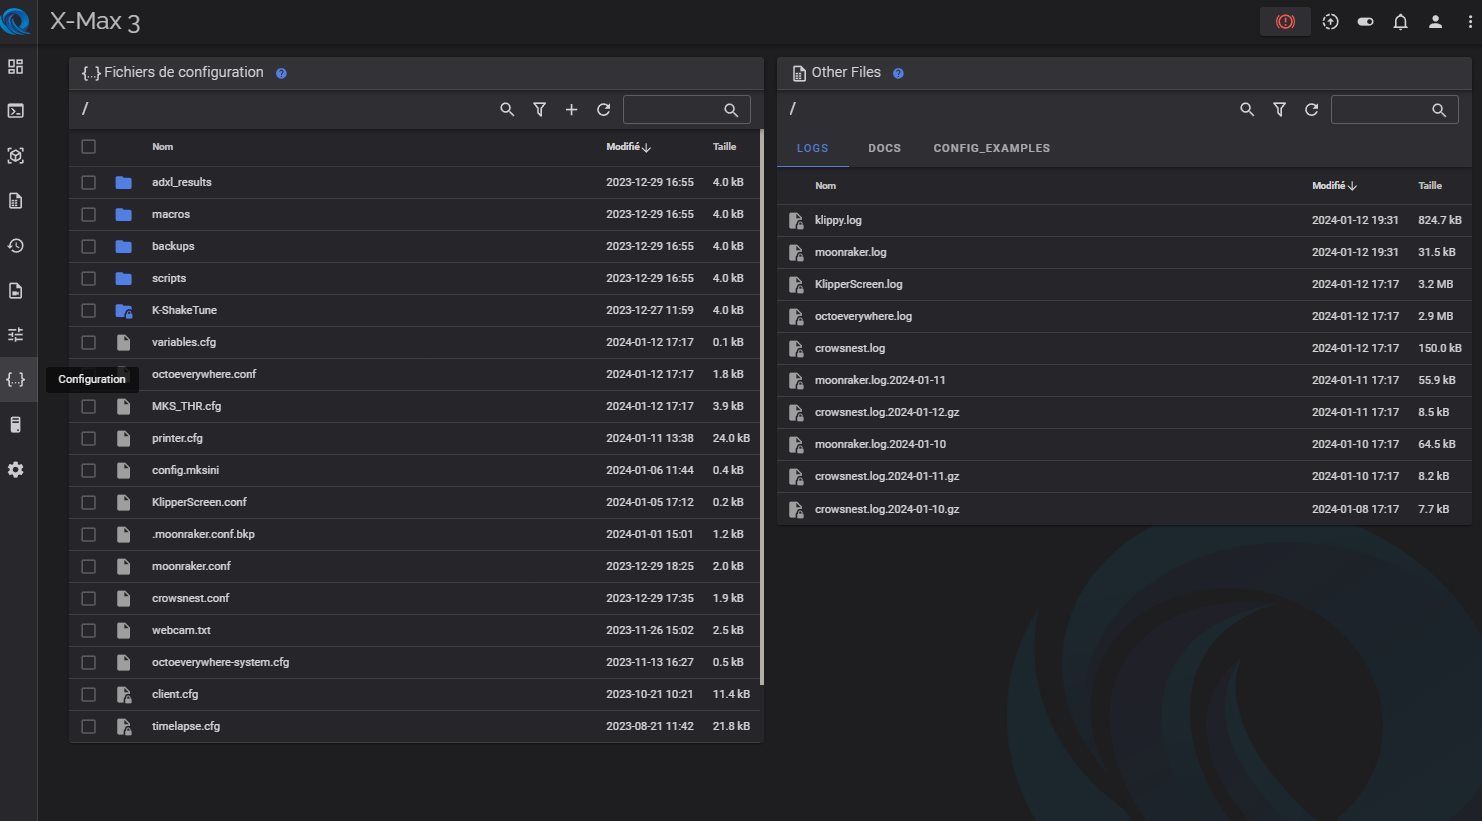Open the Settings gear in sidebar
This screenshot has width=1482, height=821.
click(x=15, y=469)
